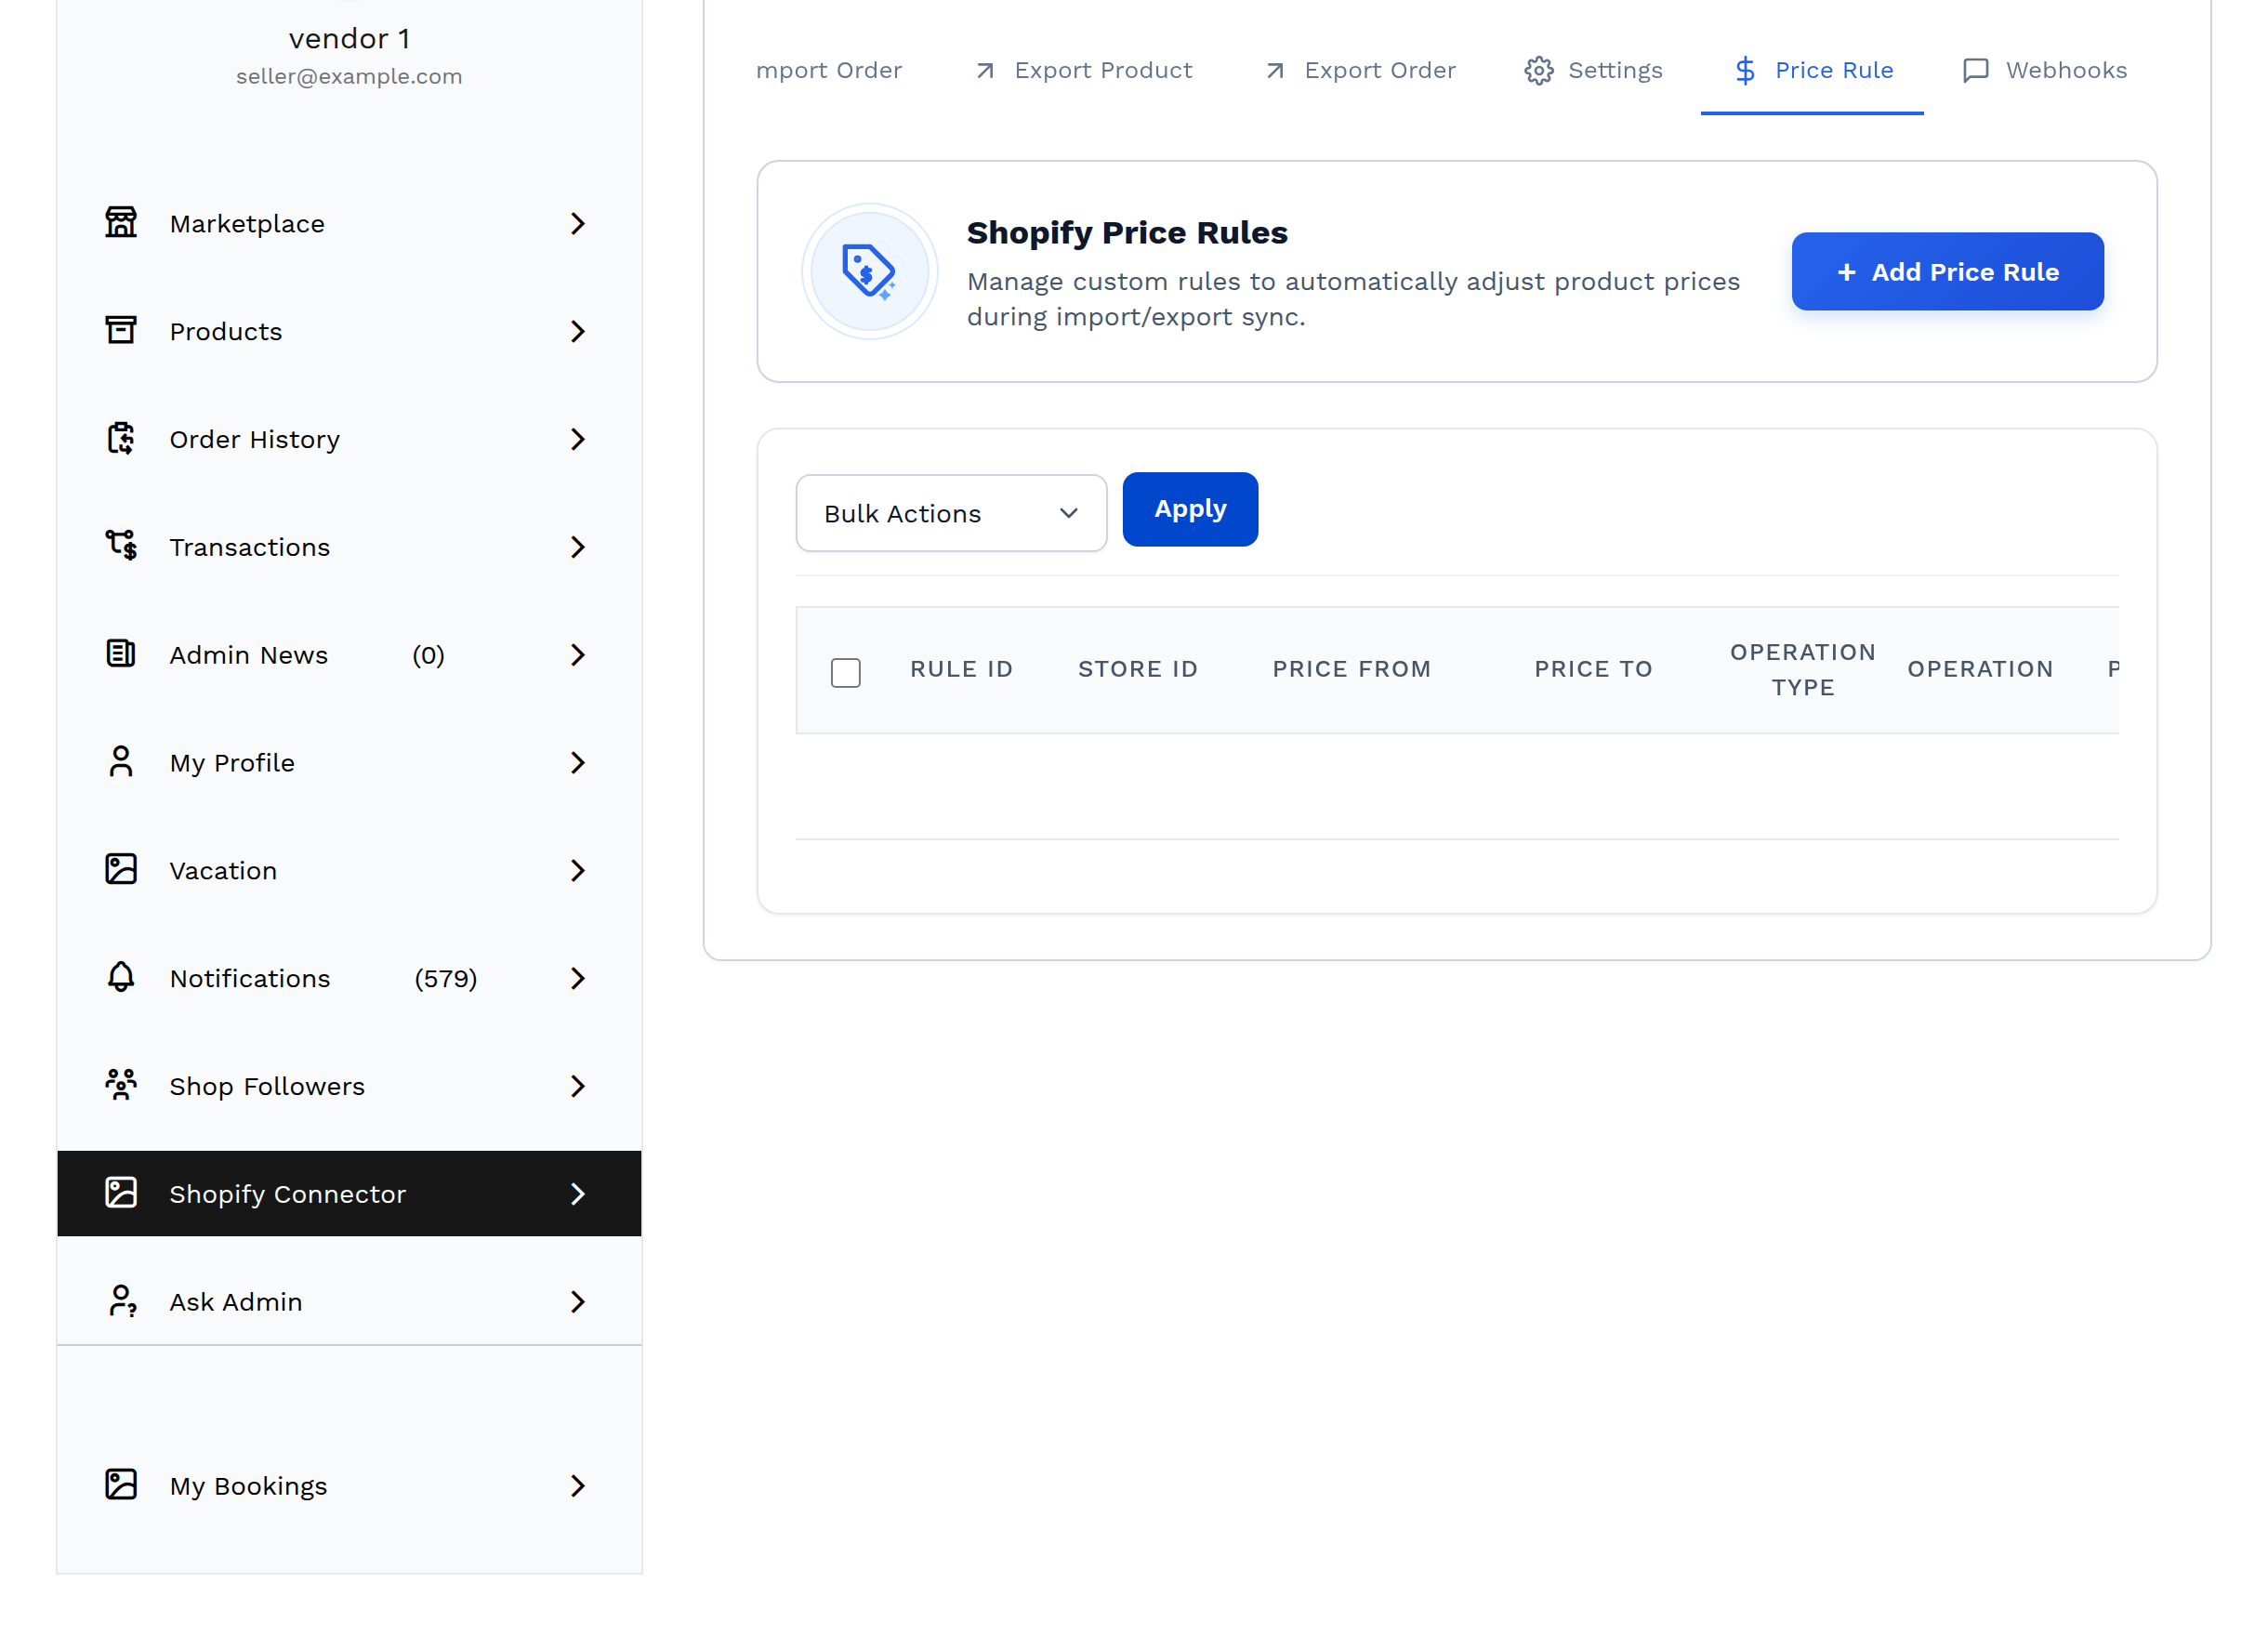Screen dimensions: 2268x1636
Task: Click the My Profile person icon
Action: (121, 763)
